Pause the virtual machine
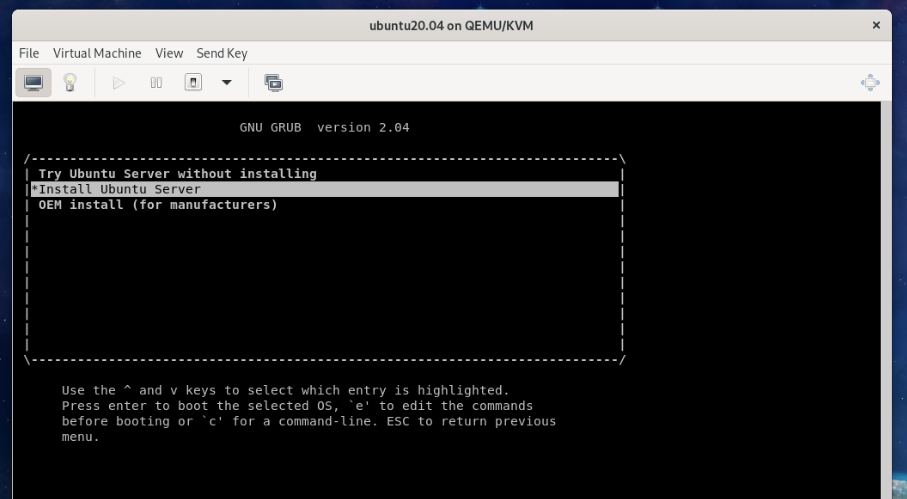Image resolution: width=907 pixels, height=499 pixels. (x=156, y=83)
